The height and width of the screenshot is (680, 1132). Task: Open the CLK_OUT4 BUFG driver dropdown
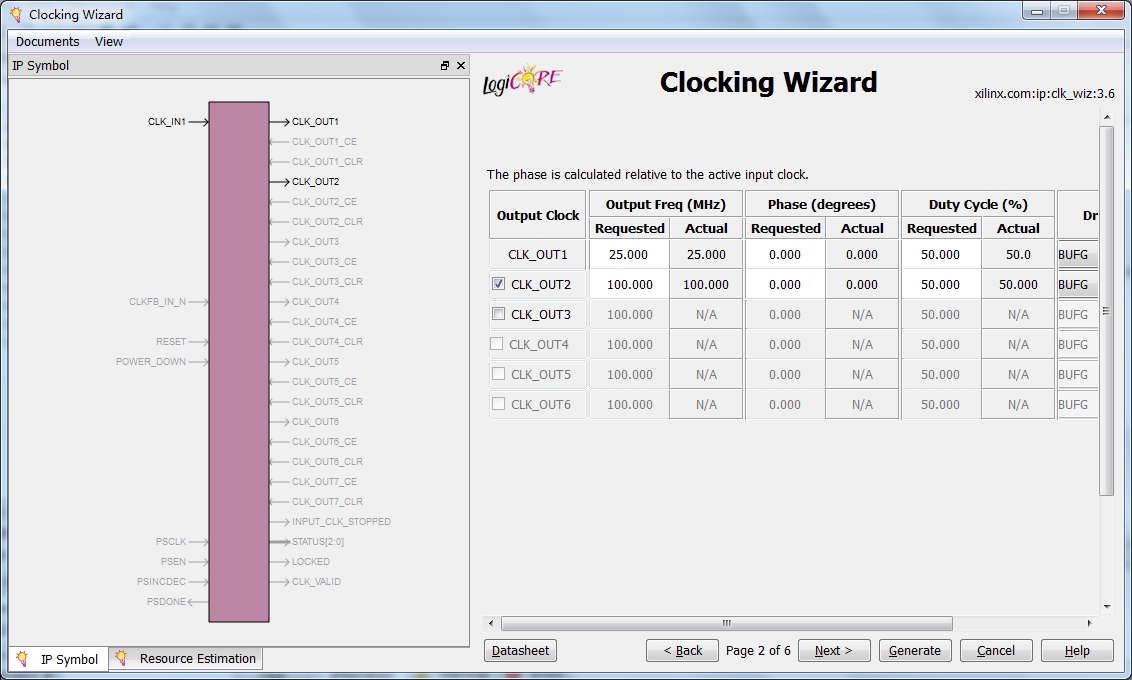coord(1077,344)
